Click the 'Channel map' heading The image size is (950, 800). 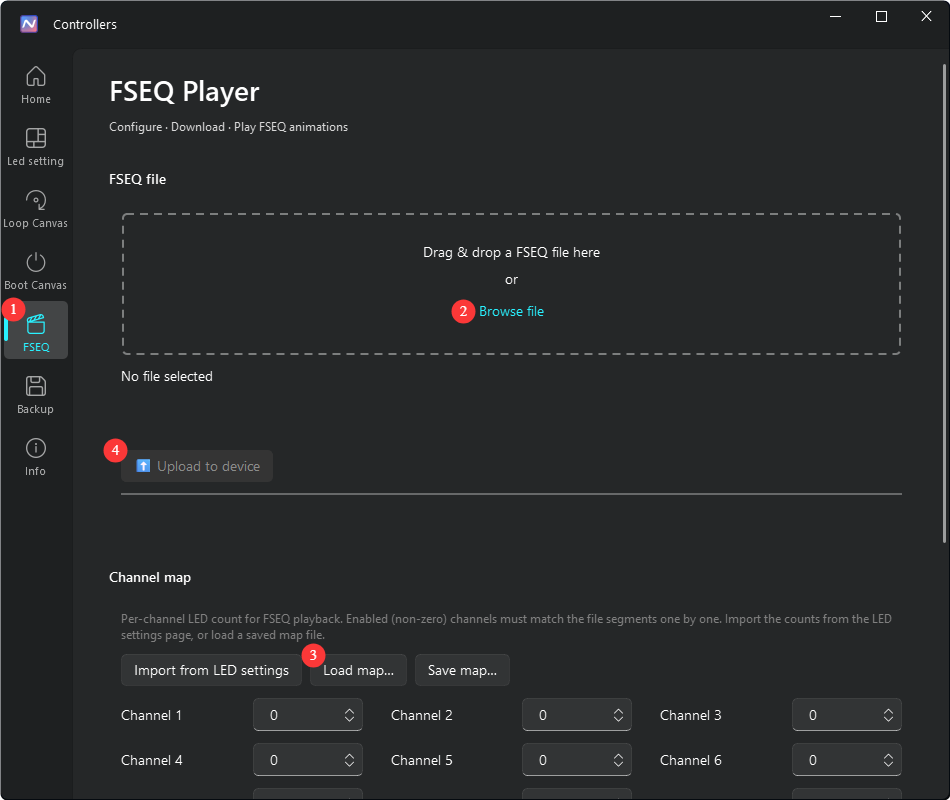point(150,578)
